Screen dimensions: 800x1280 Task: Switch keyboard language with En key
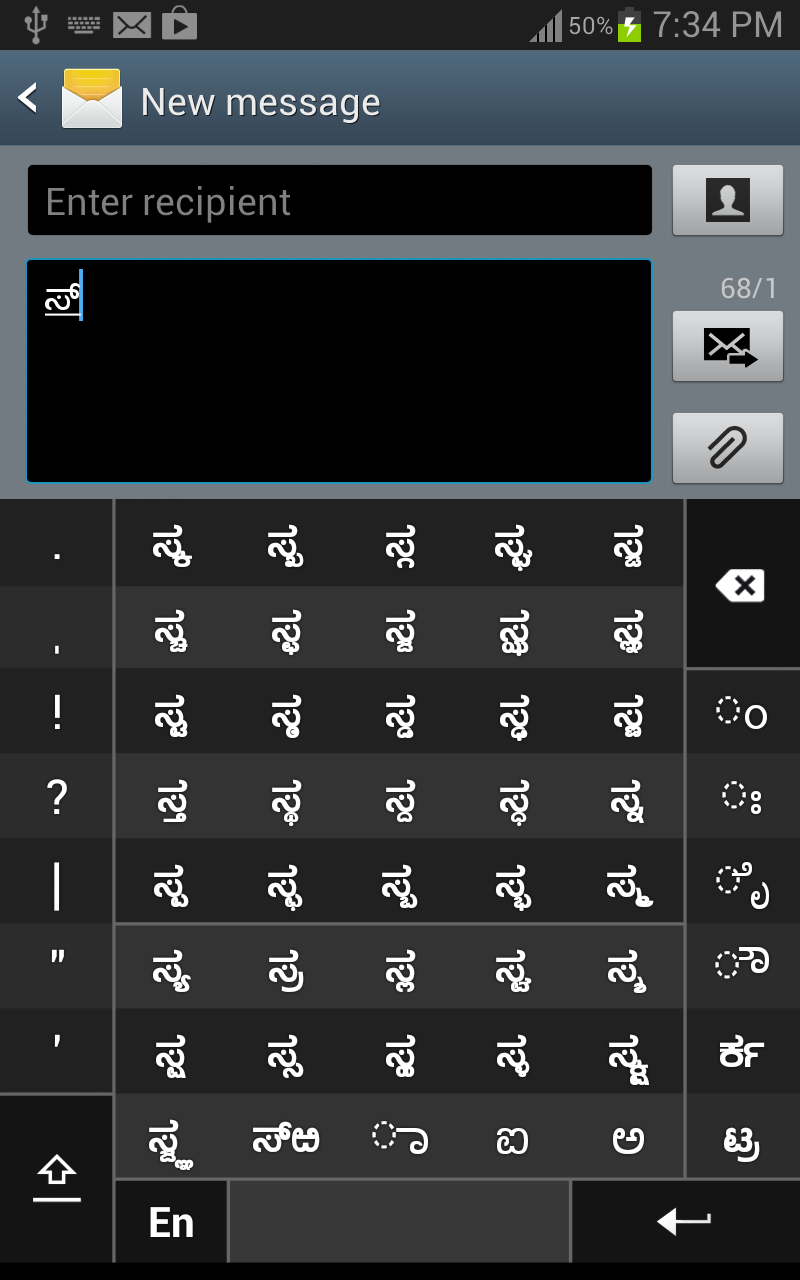[171, 1221]
